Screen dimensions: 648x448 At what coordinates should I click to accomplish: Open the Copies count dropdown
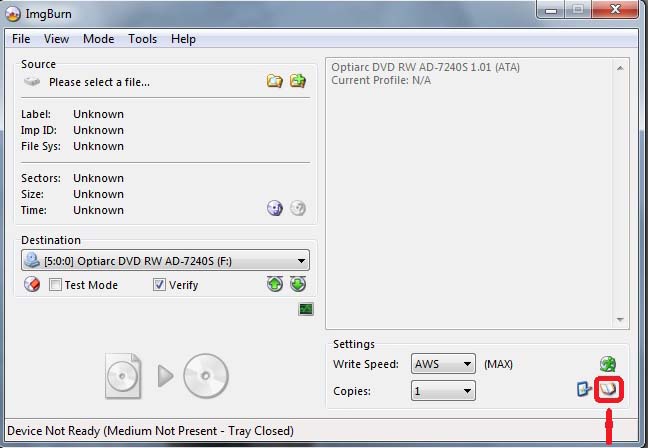pyautogui.click(x=443, y=391)
